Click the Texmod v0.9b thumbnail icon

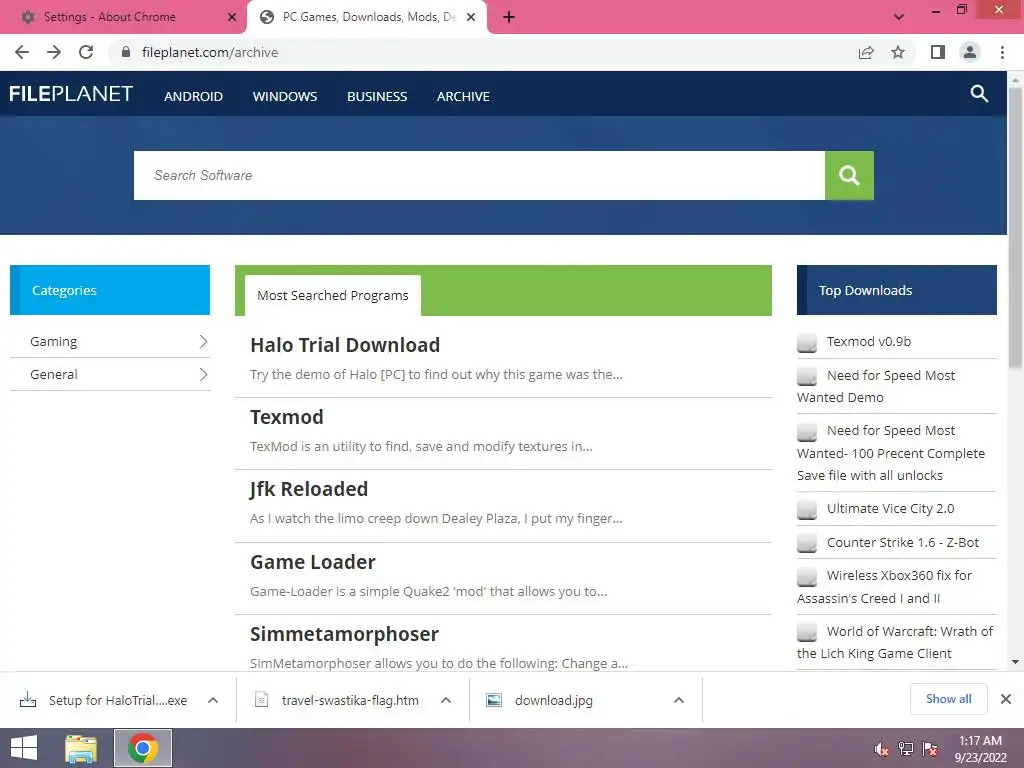(807, 342)
